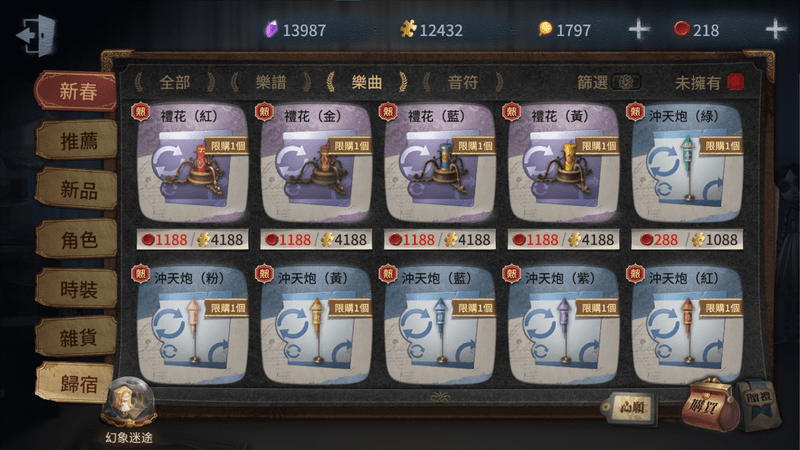The image size is (800, 450).
Task: Select the 沖天炮（綠）item card
Action: point(687,177)
